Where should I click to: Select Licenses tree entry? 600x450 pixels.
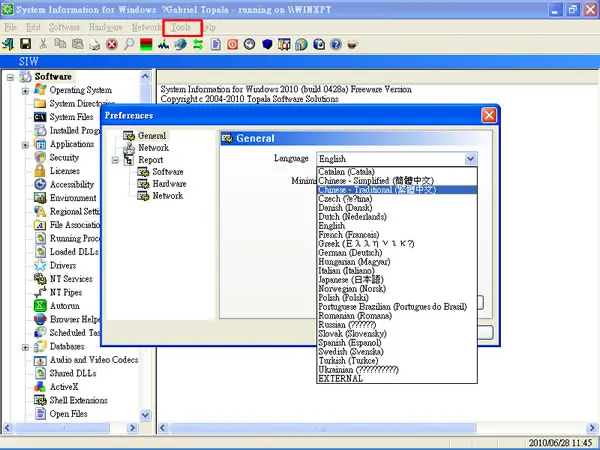pyautogui.click(x=65, y=171)
